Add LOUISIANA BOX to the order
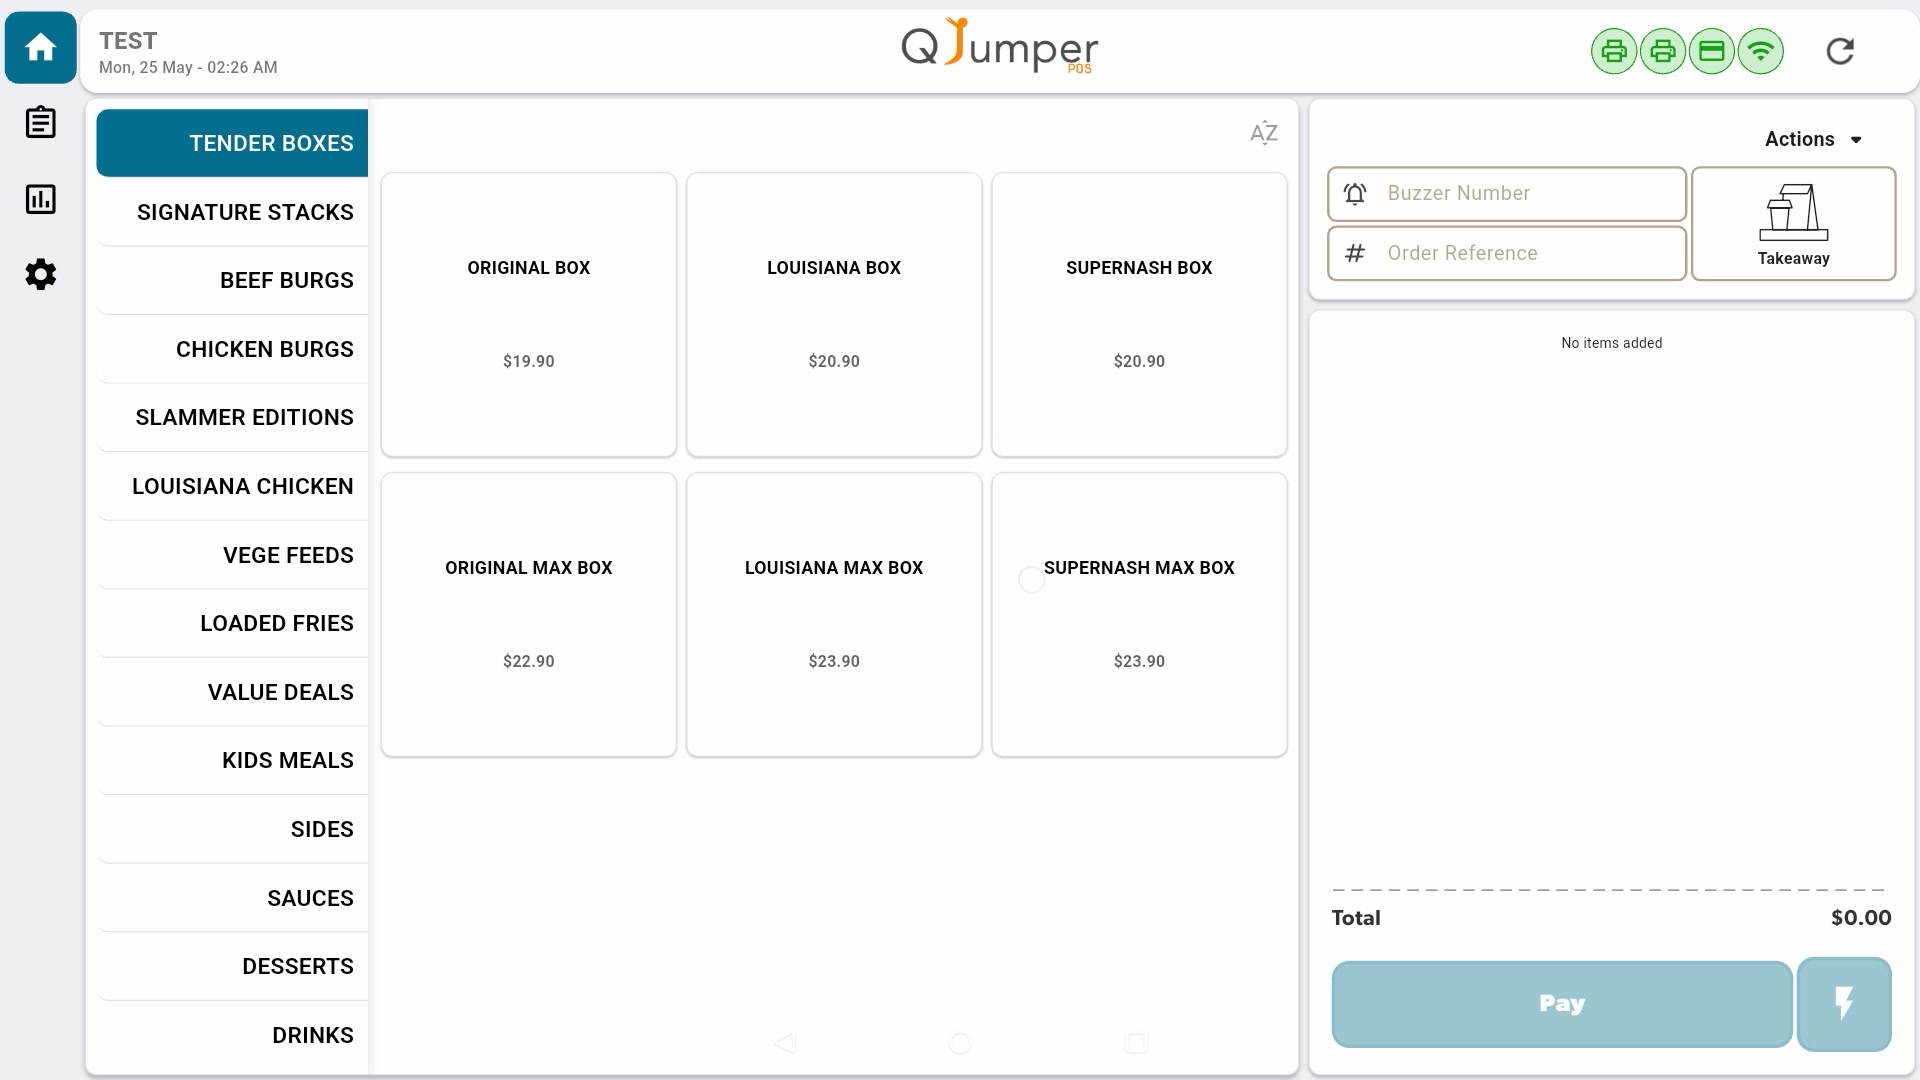The image size is (1920, 1080). pyautogui.click(x=834, y=315)
